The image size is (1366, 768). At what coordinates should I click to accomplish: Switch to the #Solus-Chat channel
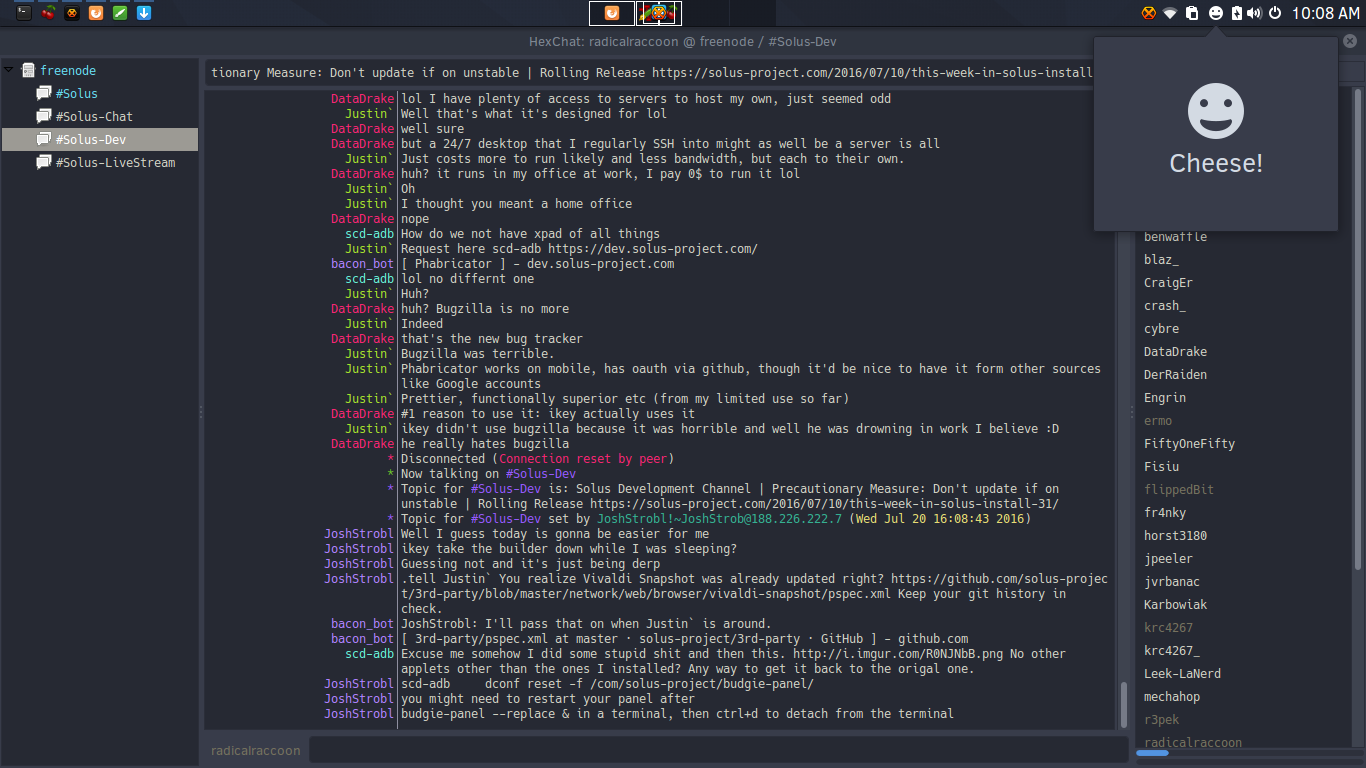94,117
